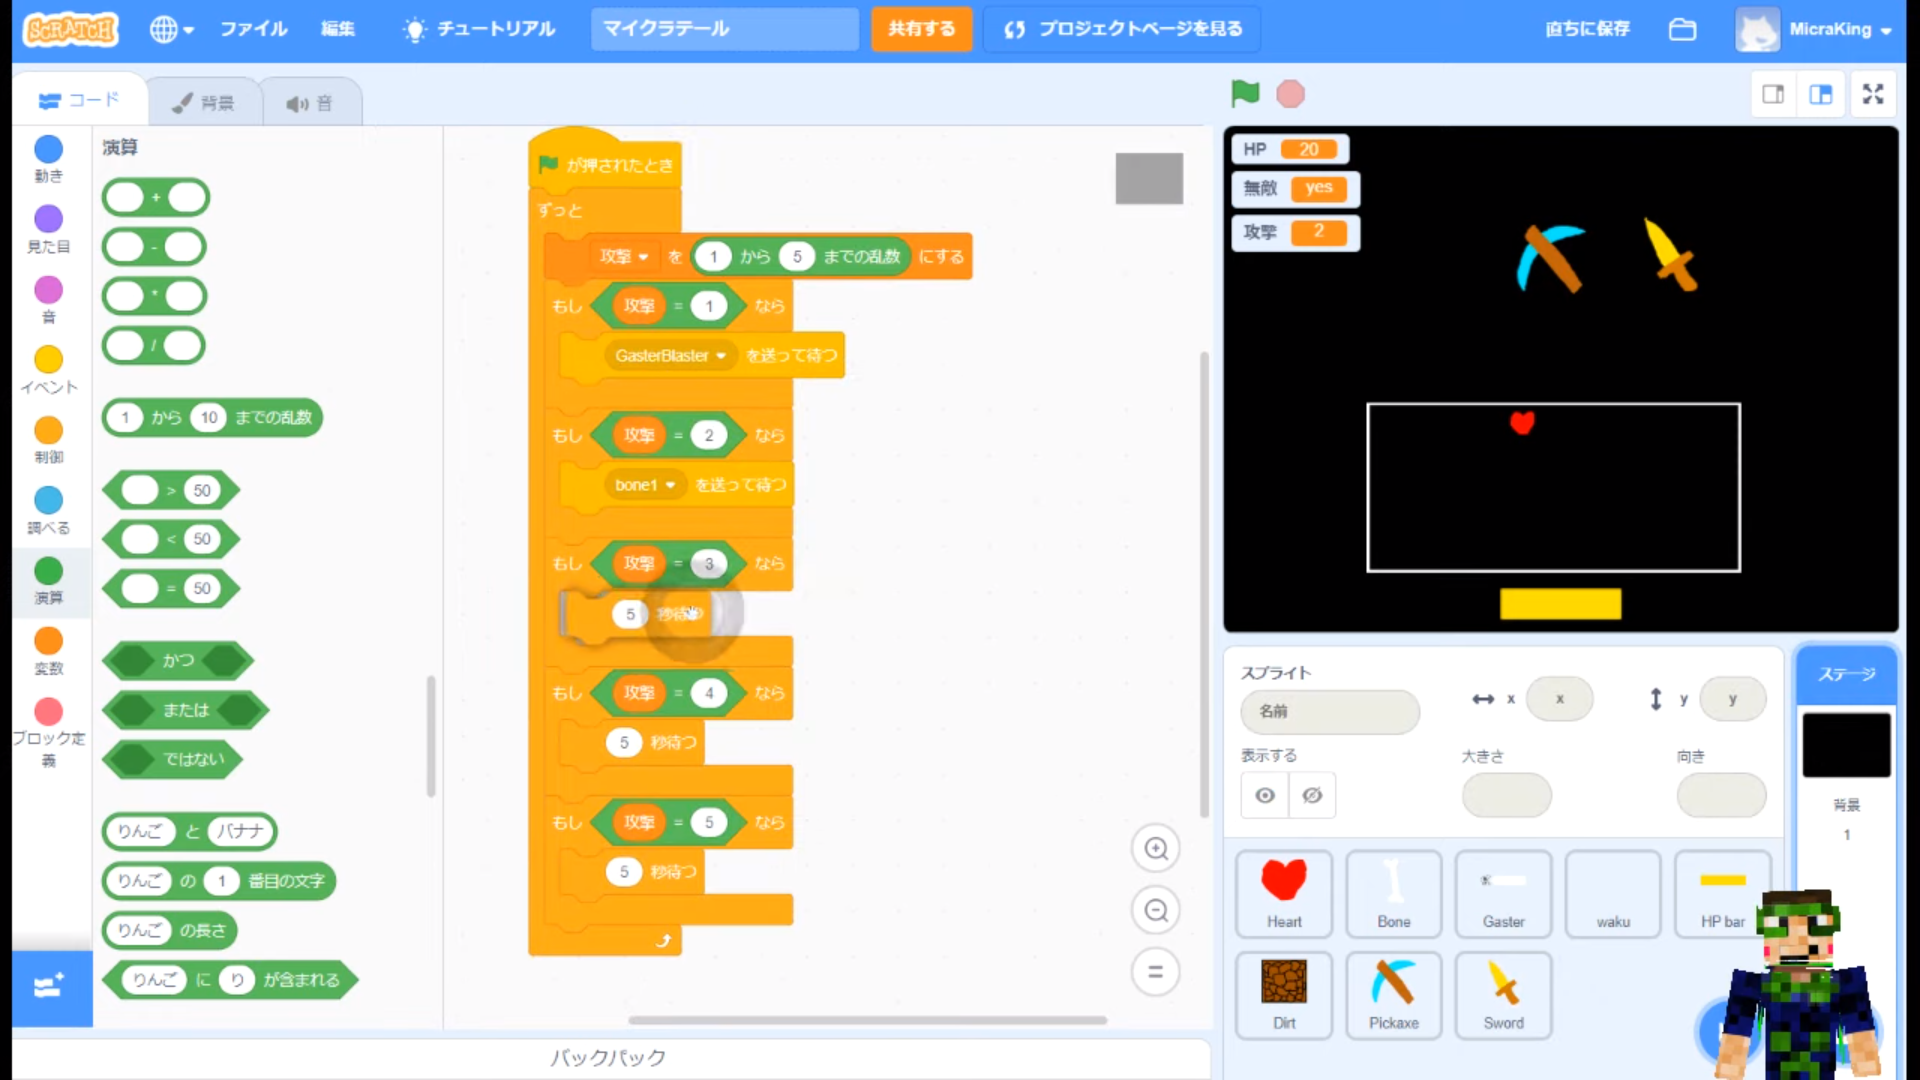The height and width of the screenshot is (1080, 1920).
Task: Click the 共有する share button
Action: (921, 29)
